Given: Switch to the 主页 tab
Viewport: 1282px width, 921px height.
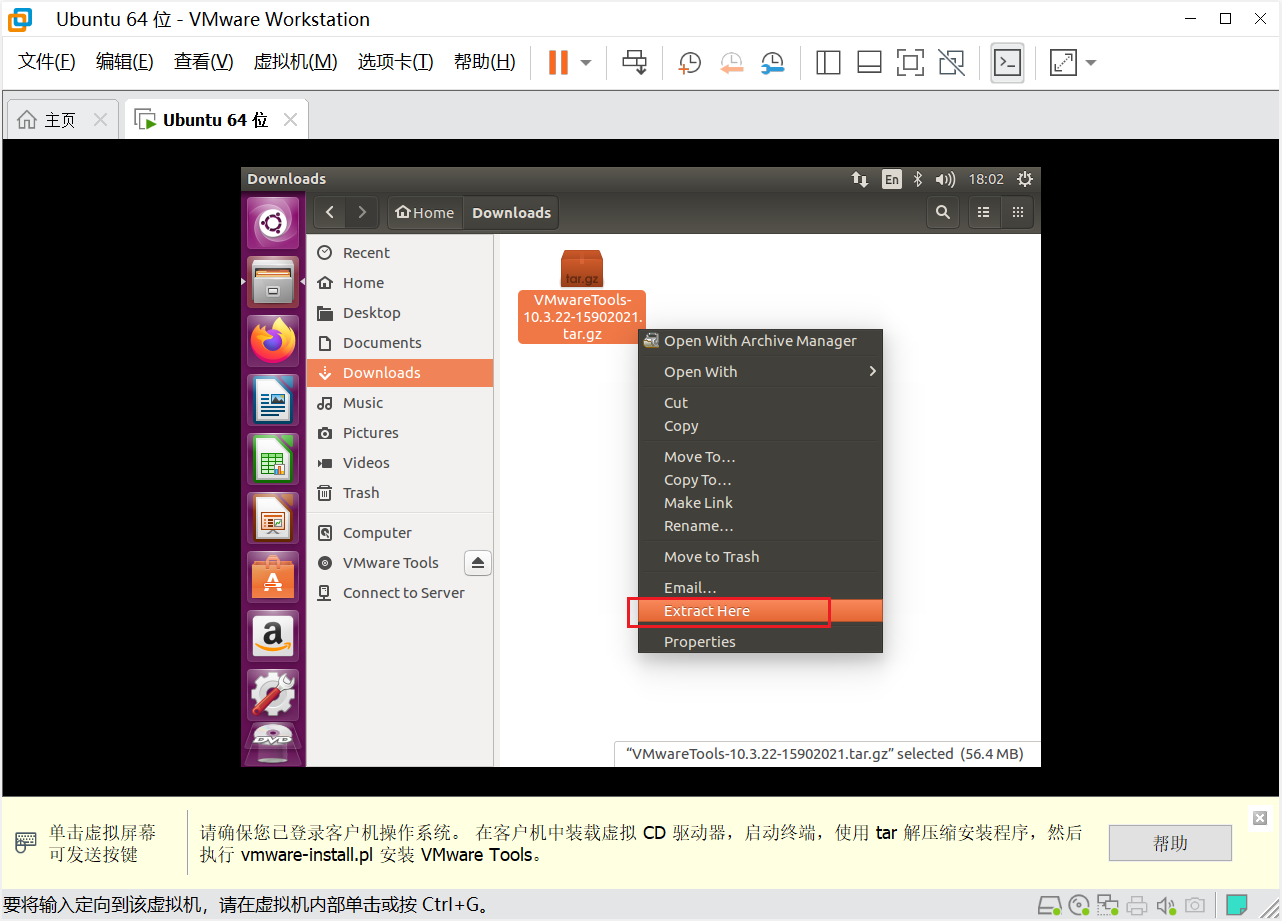Looking at the screenshot, I should point(60,120).
